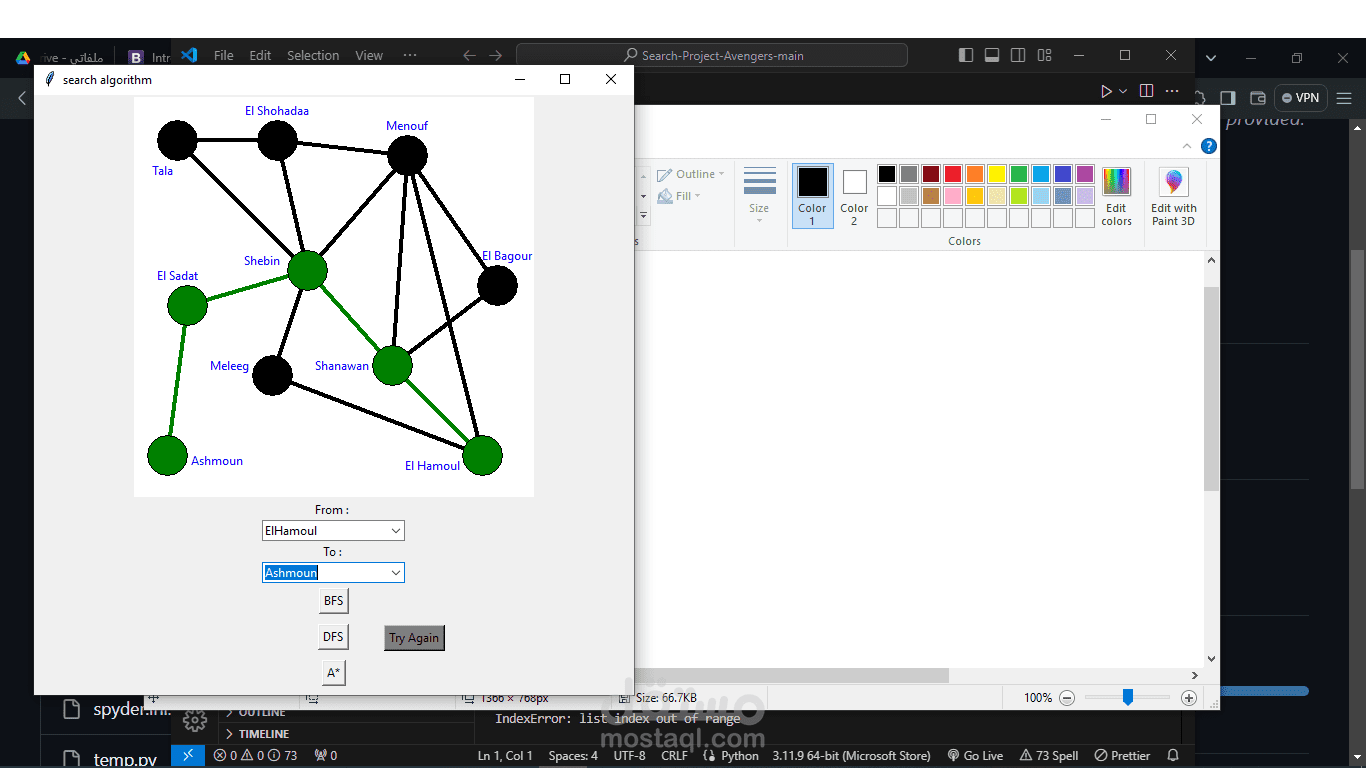Click the Prettier icon in the status bar

1120,755
